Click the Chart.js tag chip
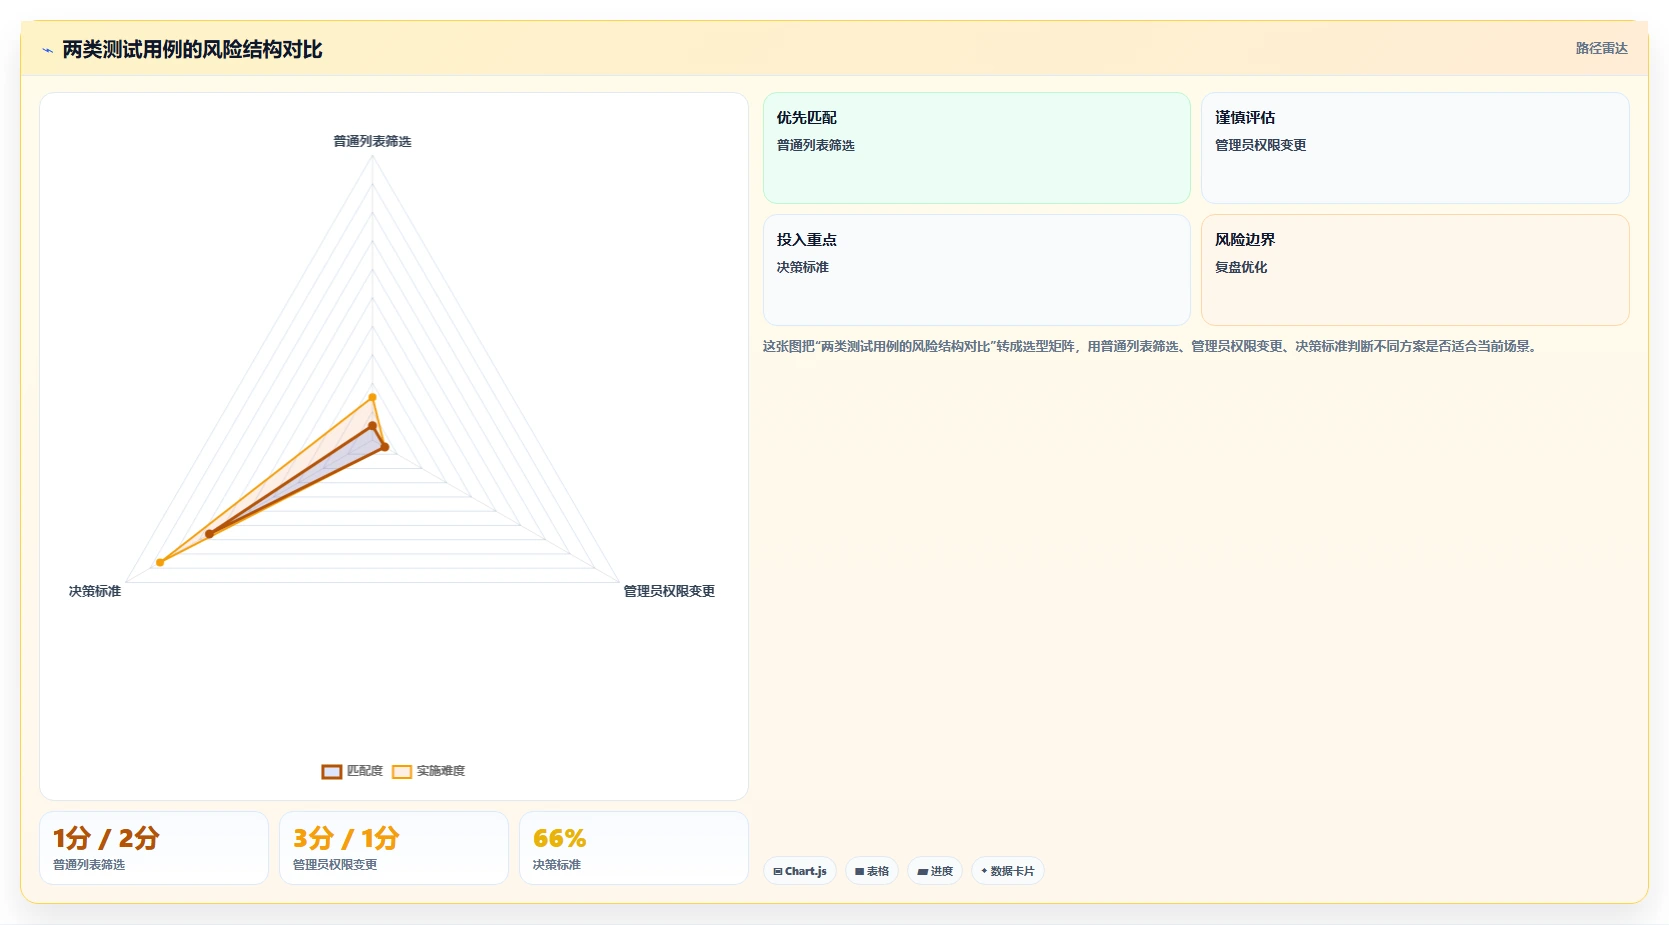The height and width of the screenshot is (925, 1669). point(800,871)
